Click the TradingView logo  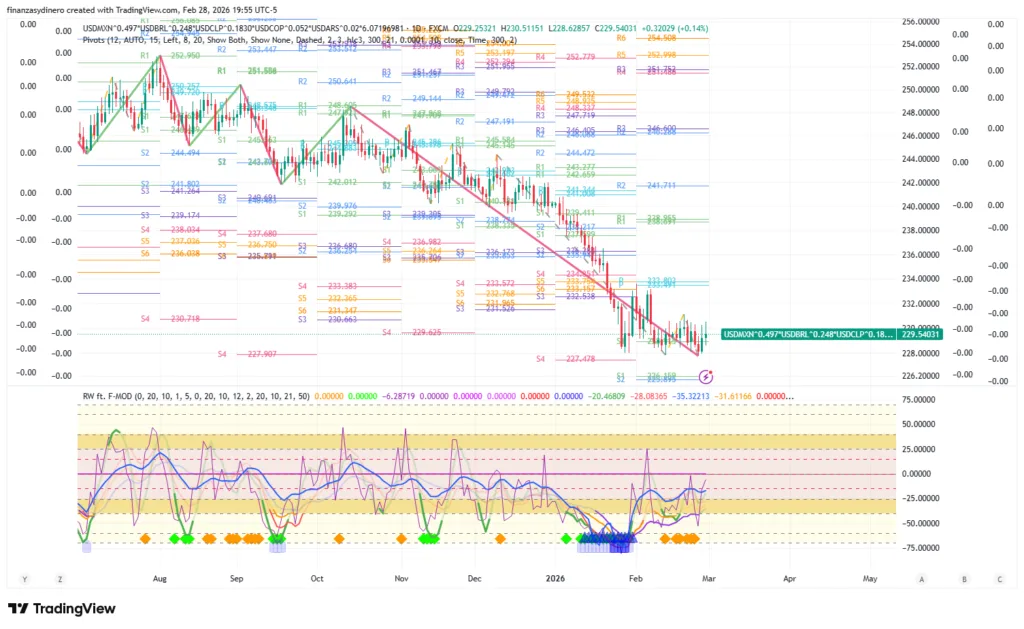pyautogui.click(x=62, y=608)
